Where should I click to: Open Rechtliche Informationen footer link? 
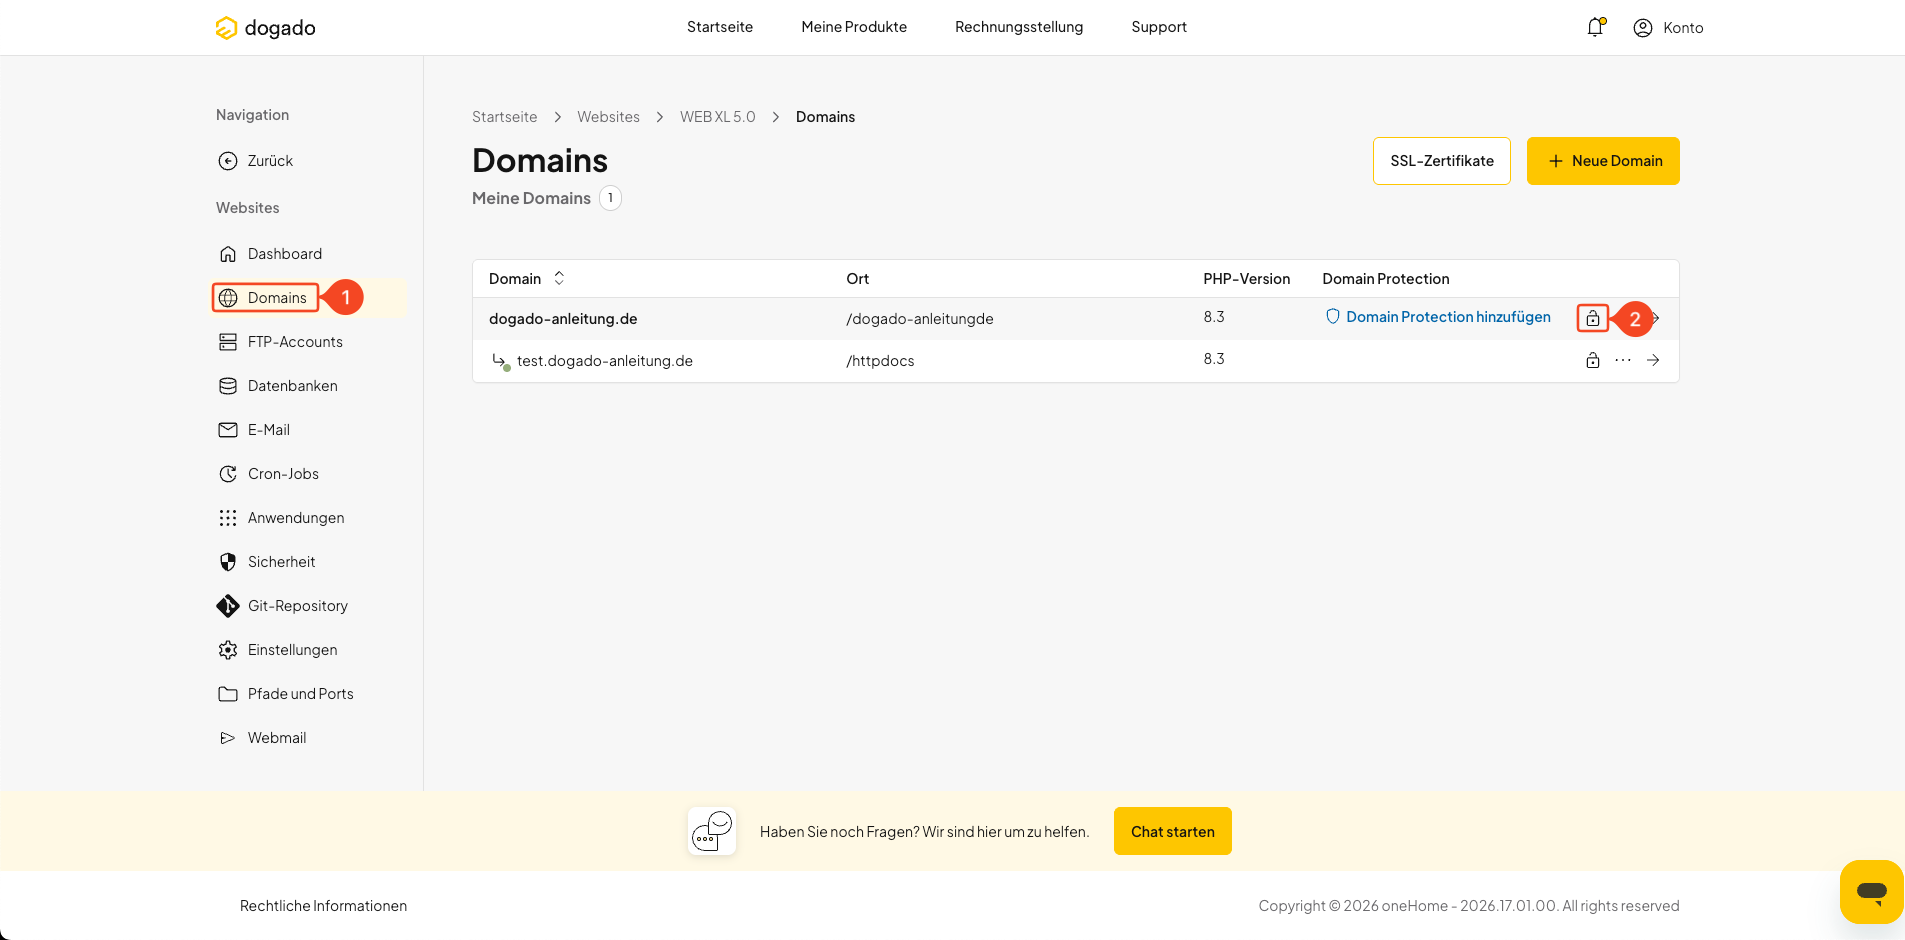[x=323, y=906]
